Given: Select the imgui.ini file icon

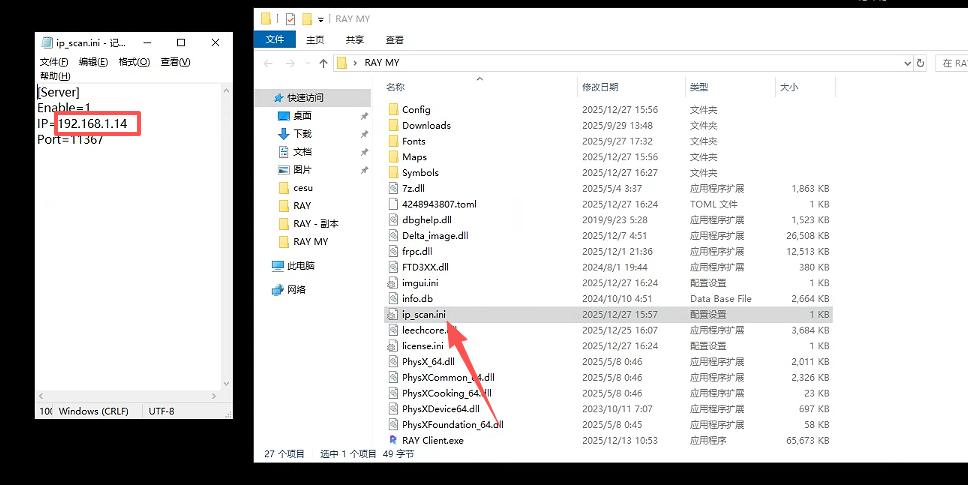Looking at the screenshot, I should tap(393, 283).
